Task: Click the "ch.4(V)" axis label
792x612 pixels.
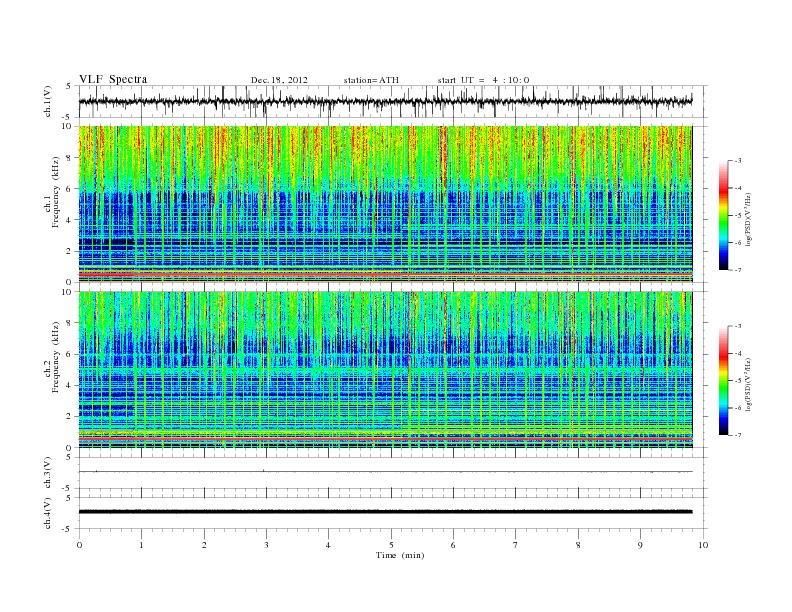Action: point(48,513)
